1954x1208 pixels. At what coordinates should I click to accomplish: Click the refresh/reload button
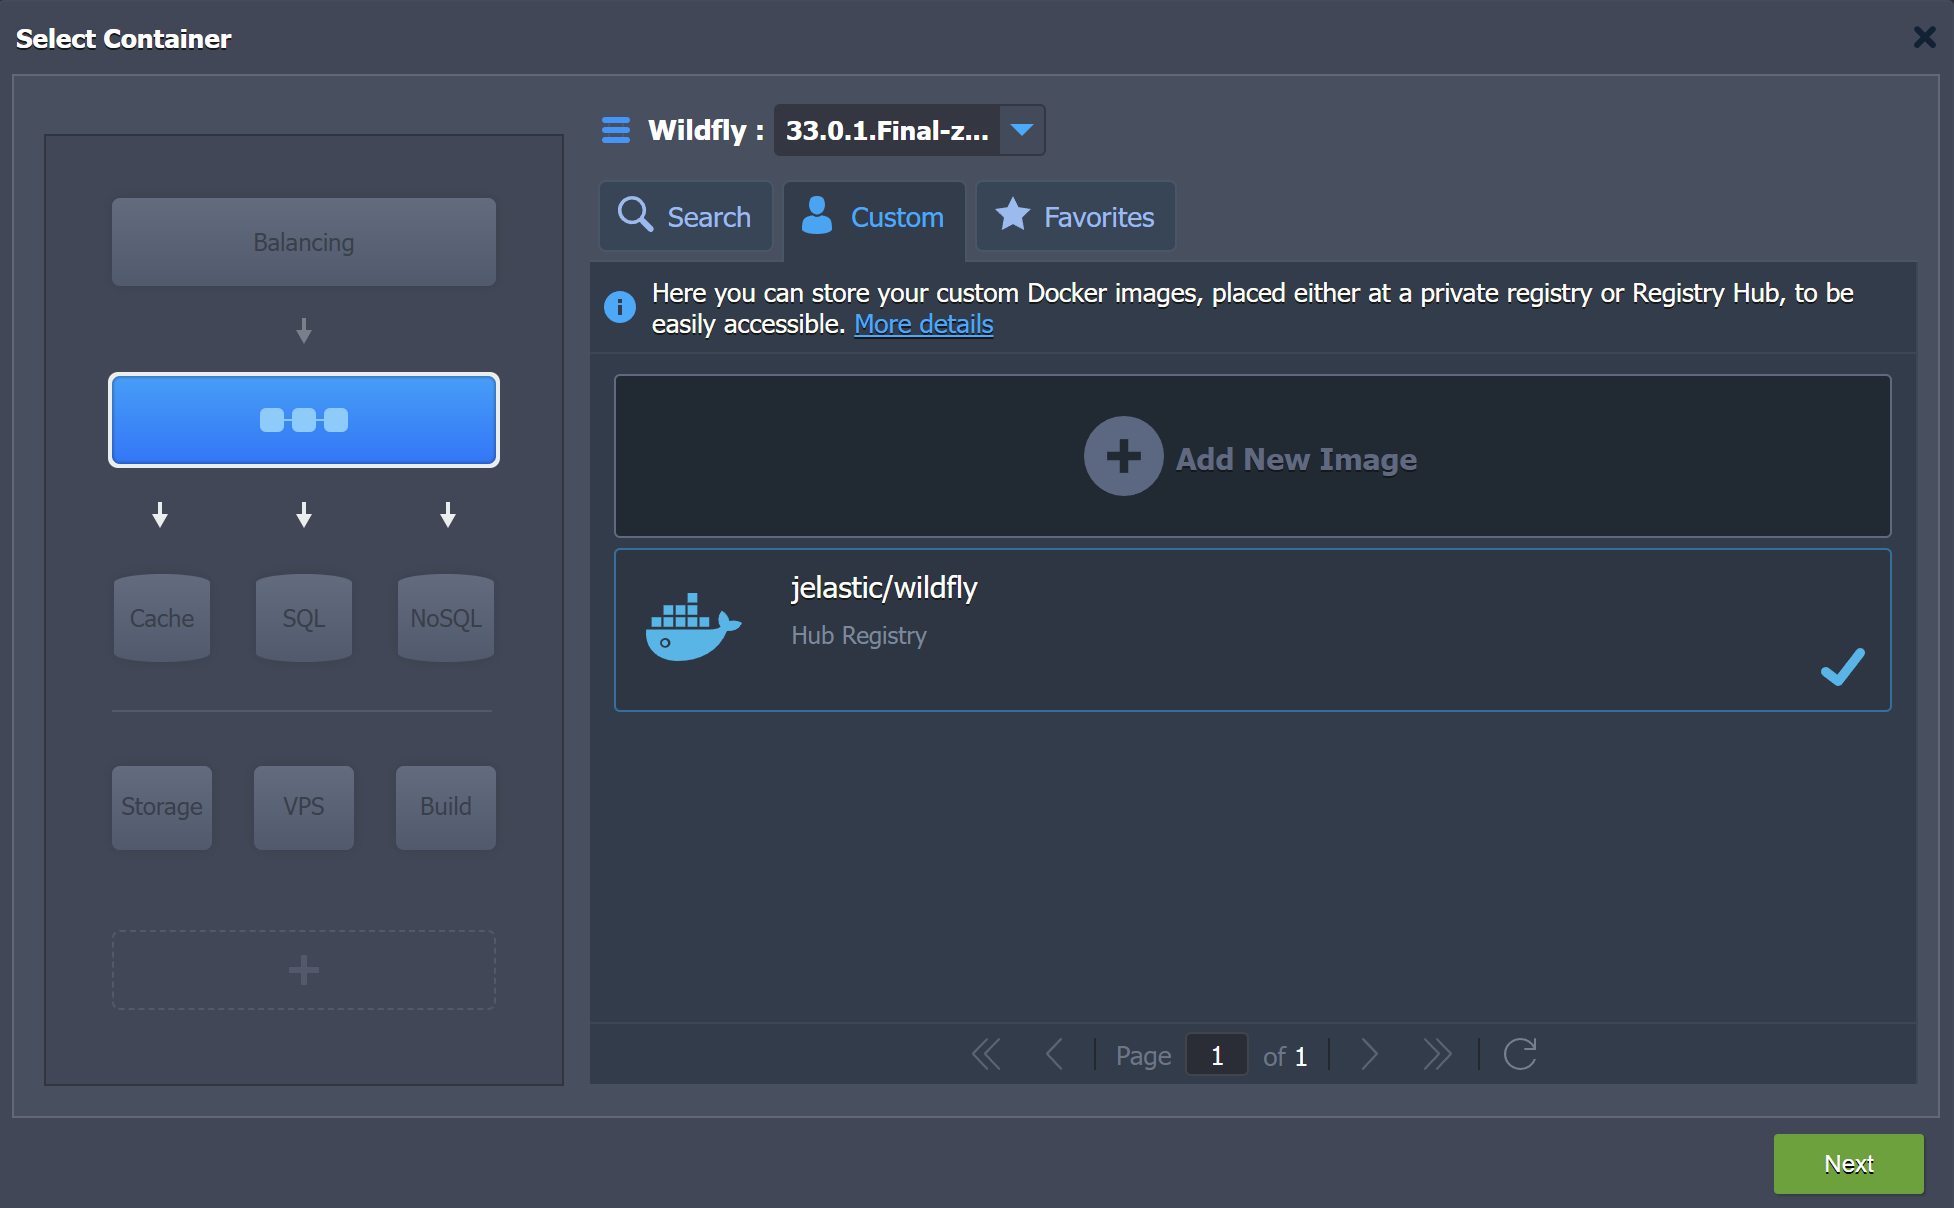[x=1521, y=1055]
